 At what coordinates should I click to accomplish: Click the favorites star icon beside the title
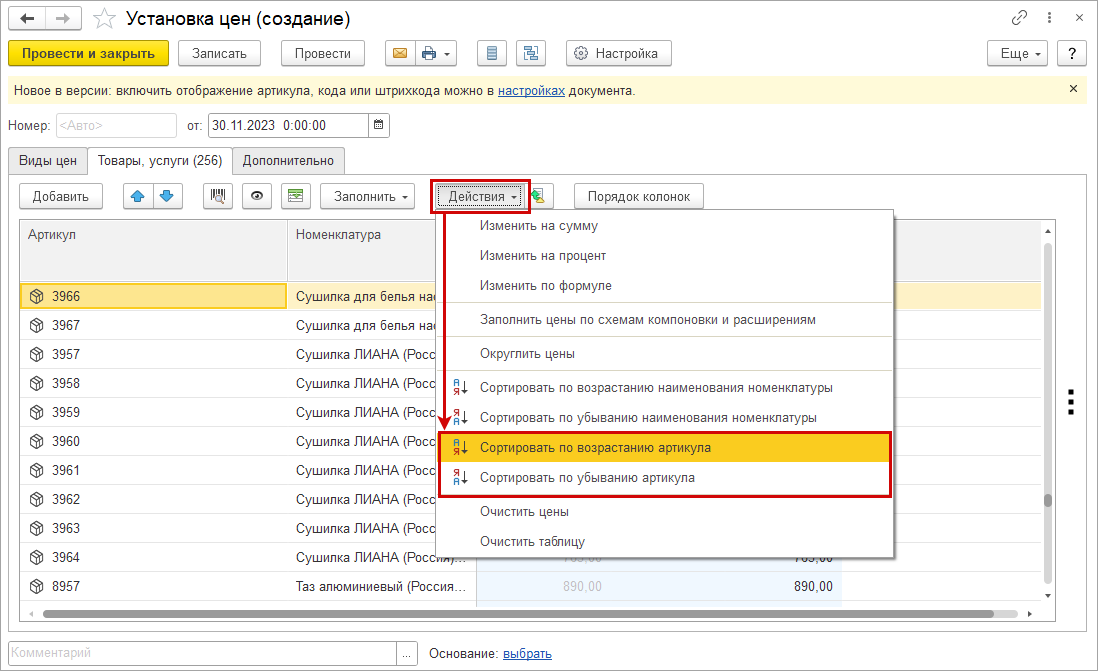pyautogui.click(x=103, y=18)
